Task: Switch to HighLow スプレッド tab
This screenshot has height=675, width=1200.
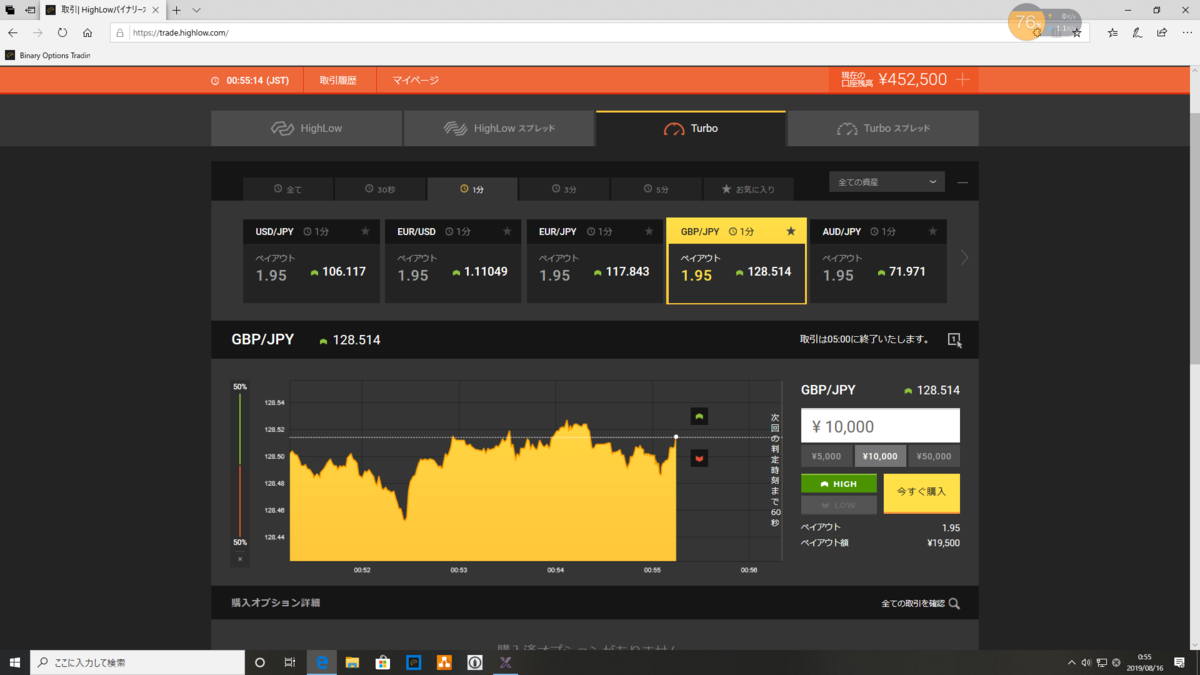Action: point(499,128)
